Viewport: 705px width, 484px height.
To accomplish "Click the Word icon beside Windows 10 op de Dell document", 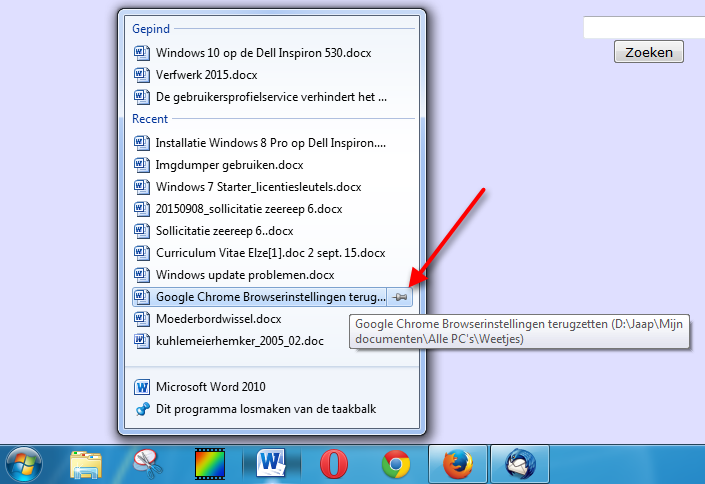I will [142, 53].
